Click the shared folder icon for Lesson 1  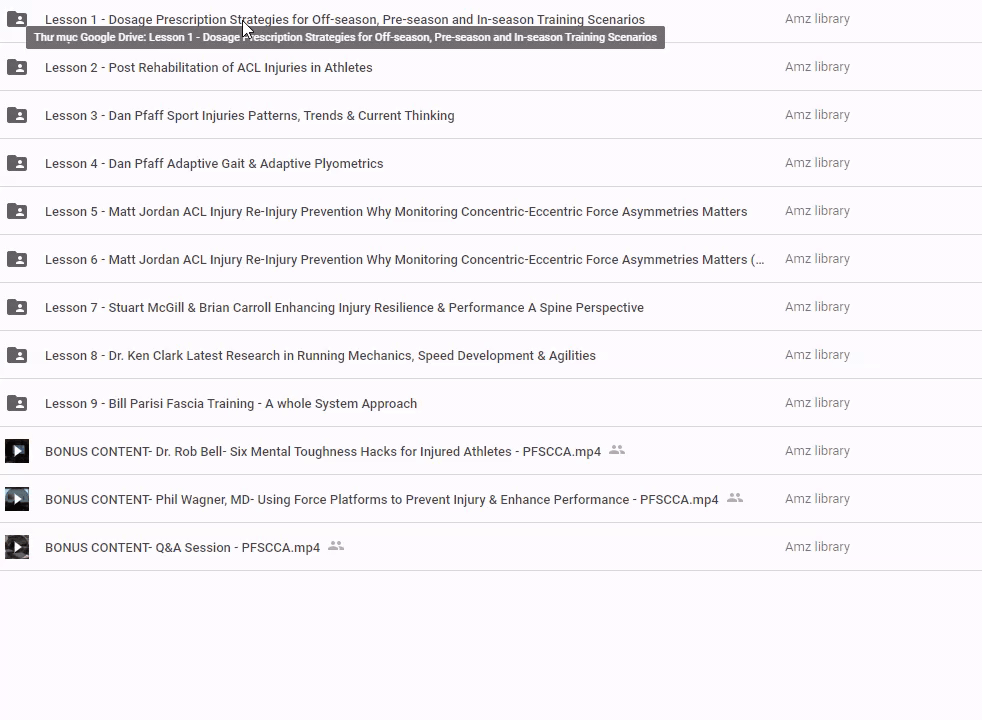click(x=17, y=19)
